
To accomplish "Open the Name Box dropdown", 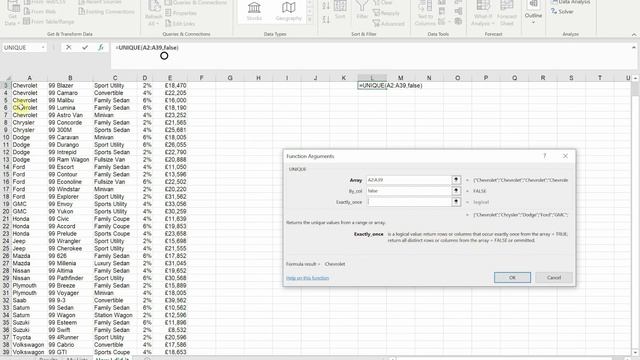I will (43, 48).
